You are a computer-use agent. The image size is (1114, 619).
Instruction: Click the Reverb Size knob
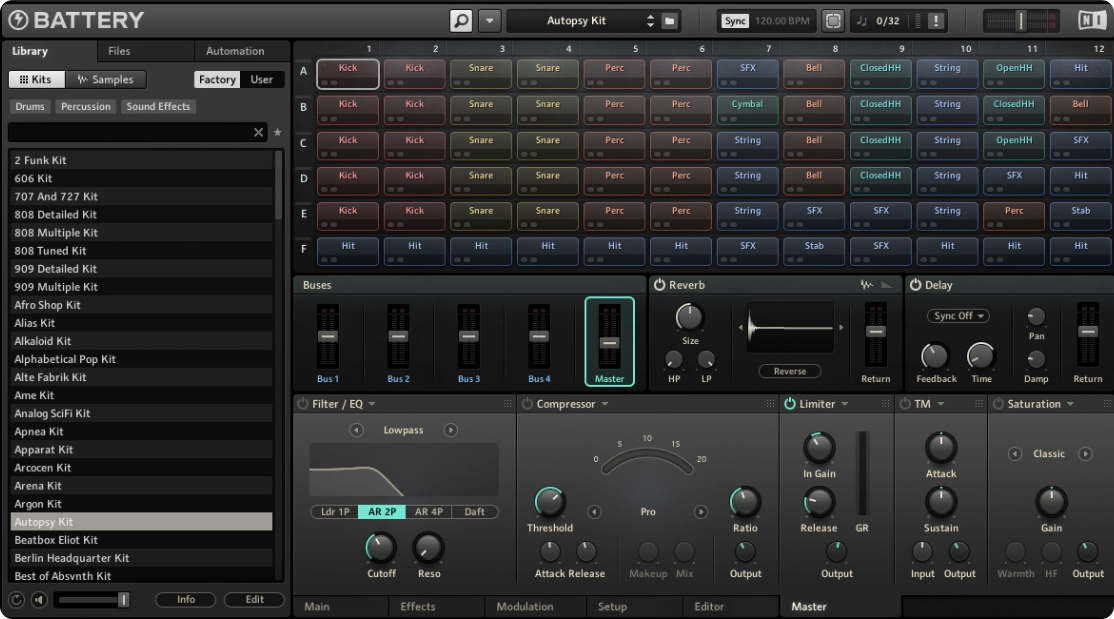(x=688, y=317)
